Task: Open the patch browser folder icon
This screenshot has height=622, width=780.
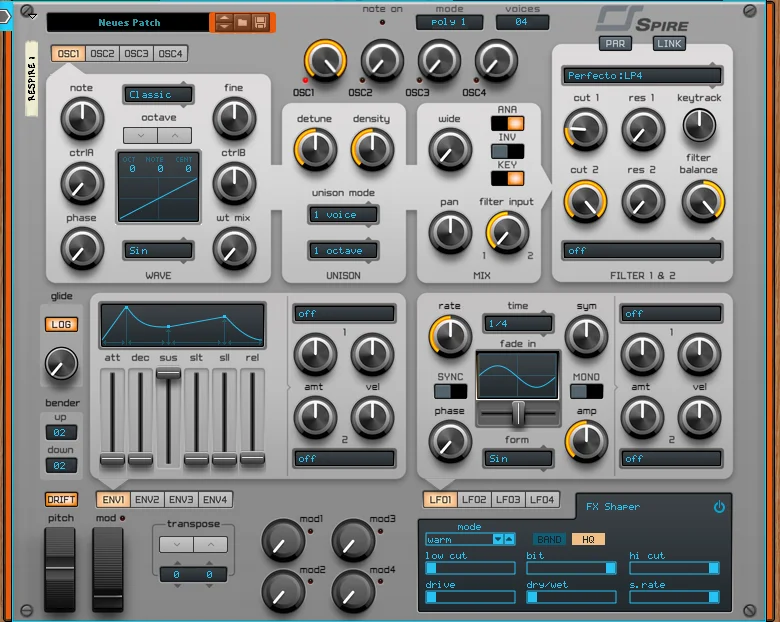Action: pyautogui.click(x=242, y=22)
